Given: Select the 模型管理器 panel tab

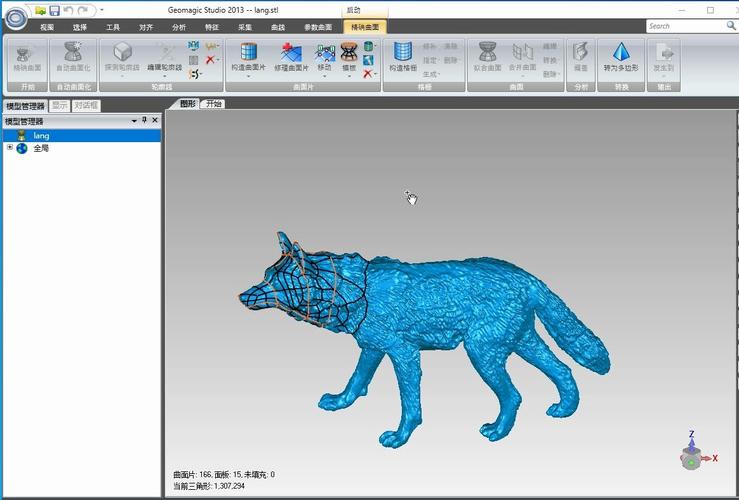Looking at the screenshot, I should (25, 106).
